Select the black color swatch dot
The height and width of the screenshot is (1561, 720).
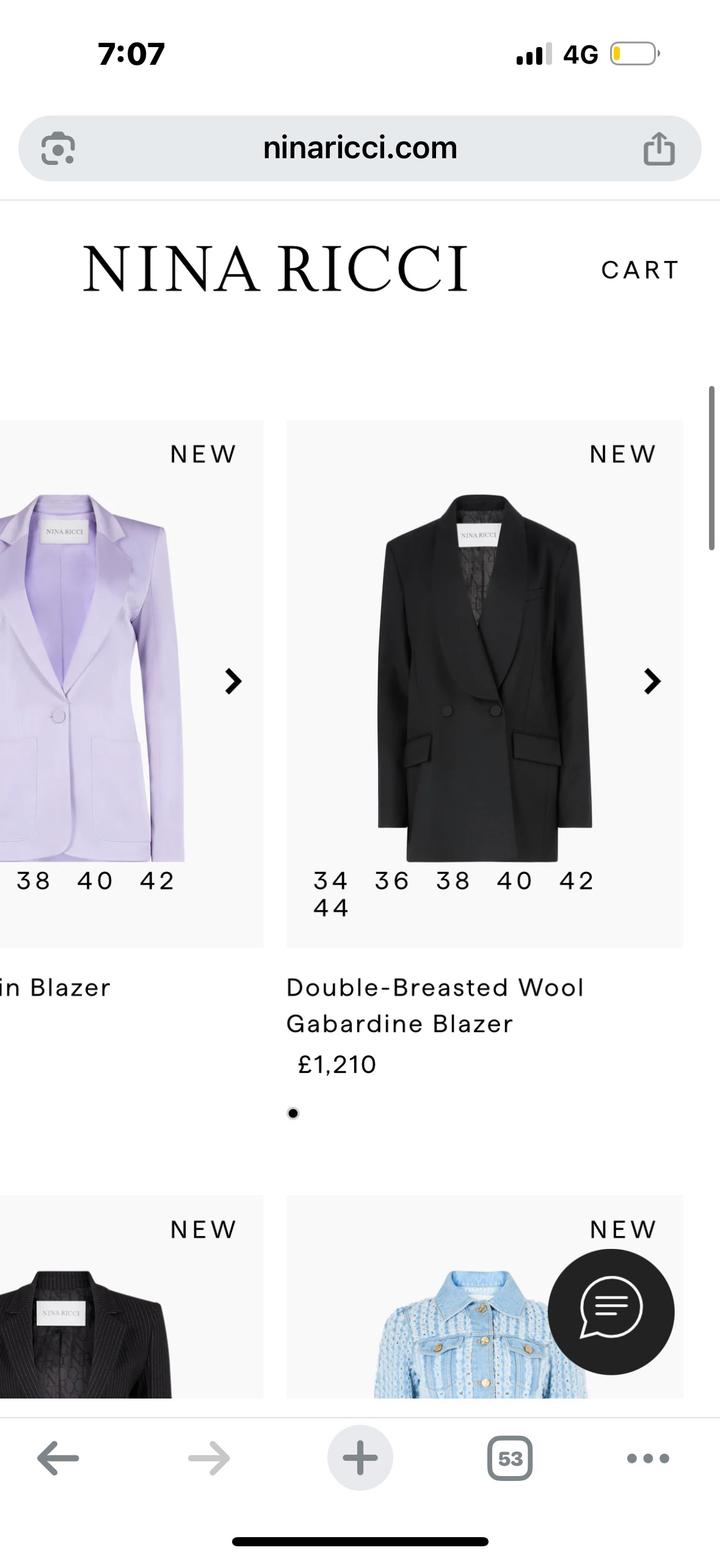pos(293,1113)
